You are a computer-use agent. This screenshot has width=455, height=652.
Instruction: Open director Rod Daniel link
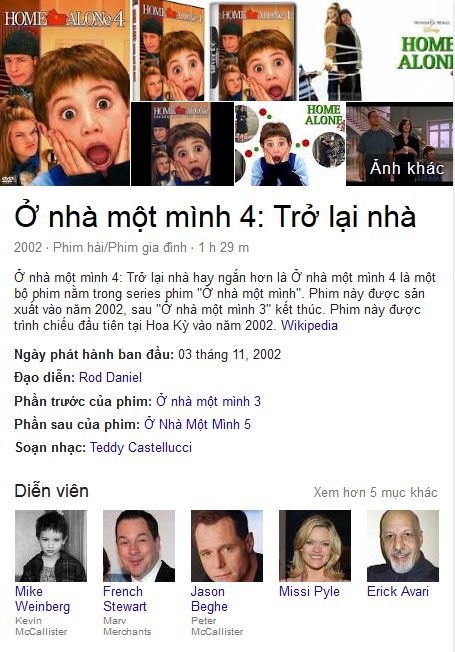[x=110, y=377]
